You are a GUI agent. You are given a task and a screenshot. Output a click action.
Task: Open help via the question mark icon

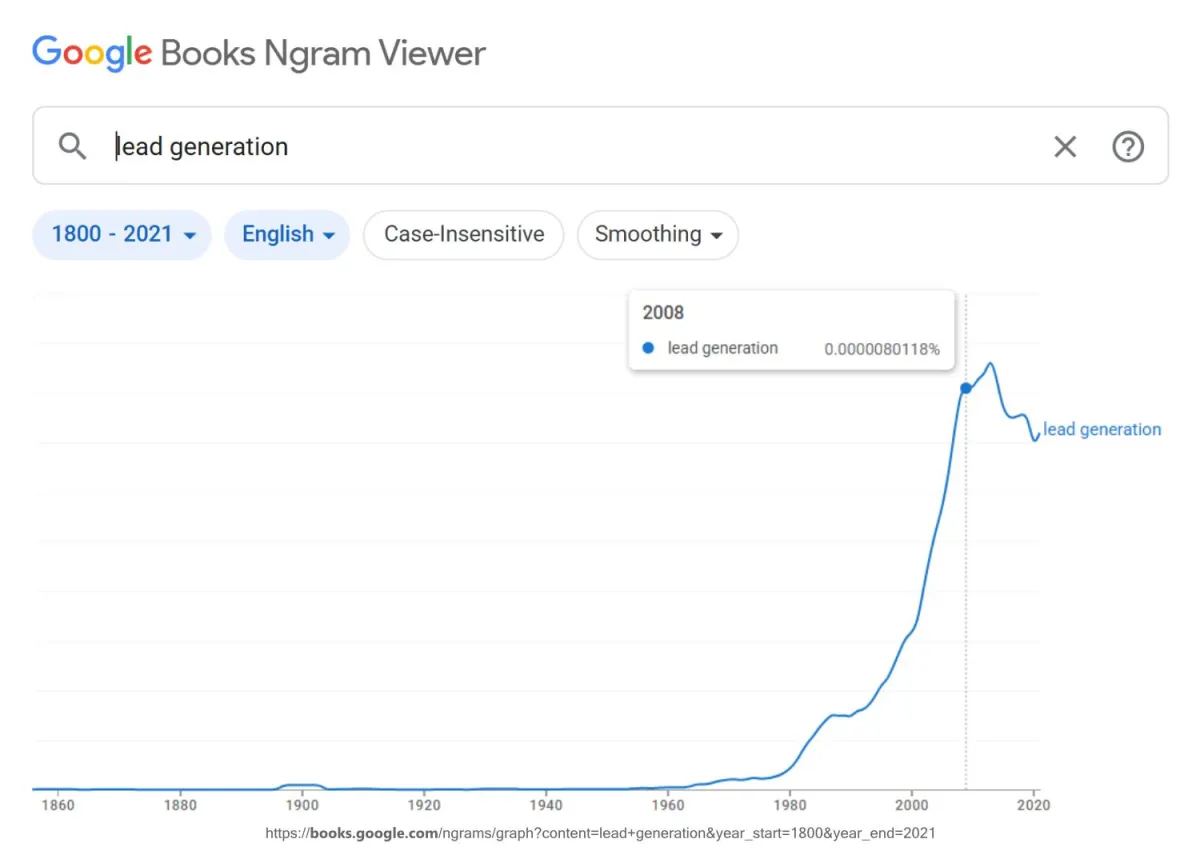[x=1128, y=147]
